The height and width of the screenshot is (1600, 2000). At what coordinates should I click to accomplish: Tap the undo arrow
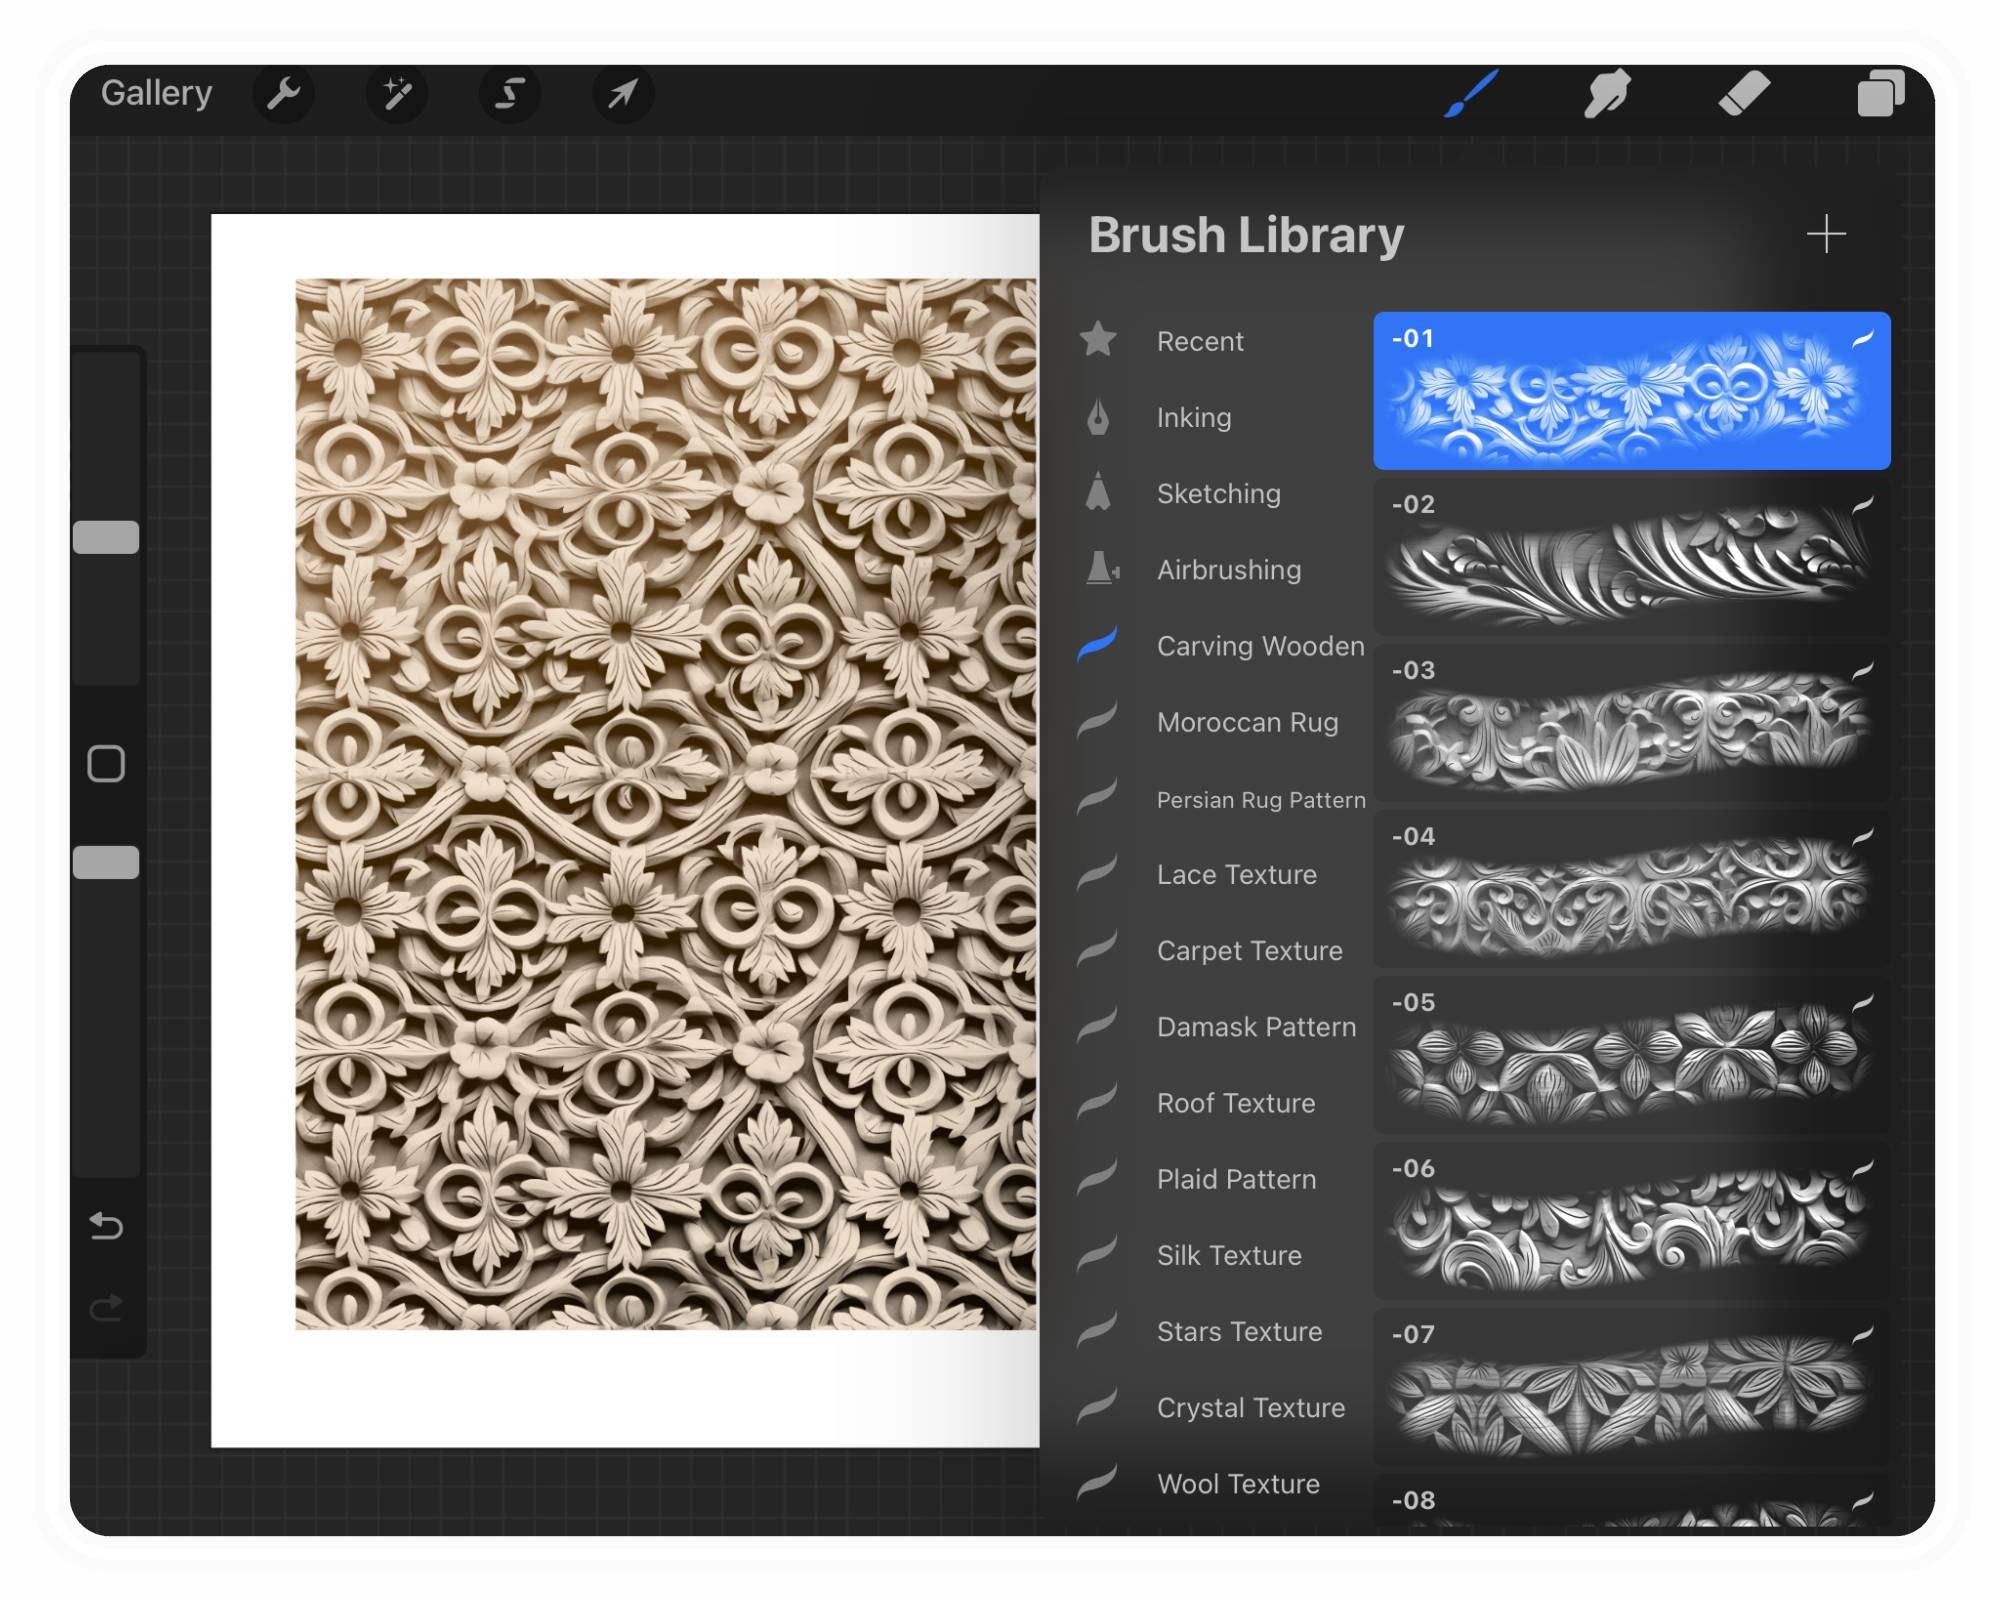(106, 1227)
